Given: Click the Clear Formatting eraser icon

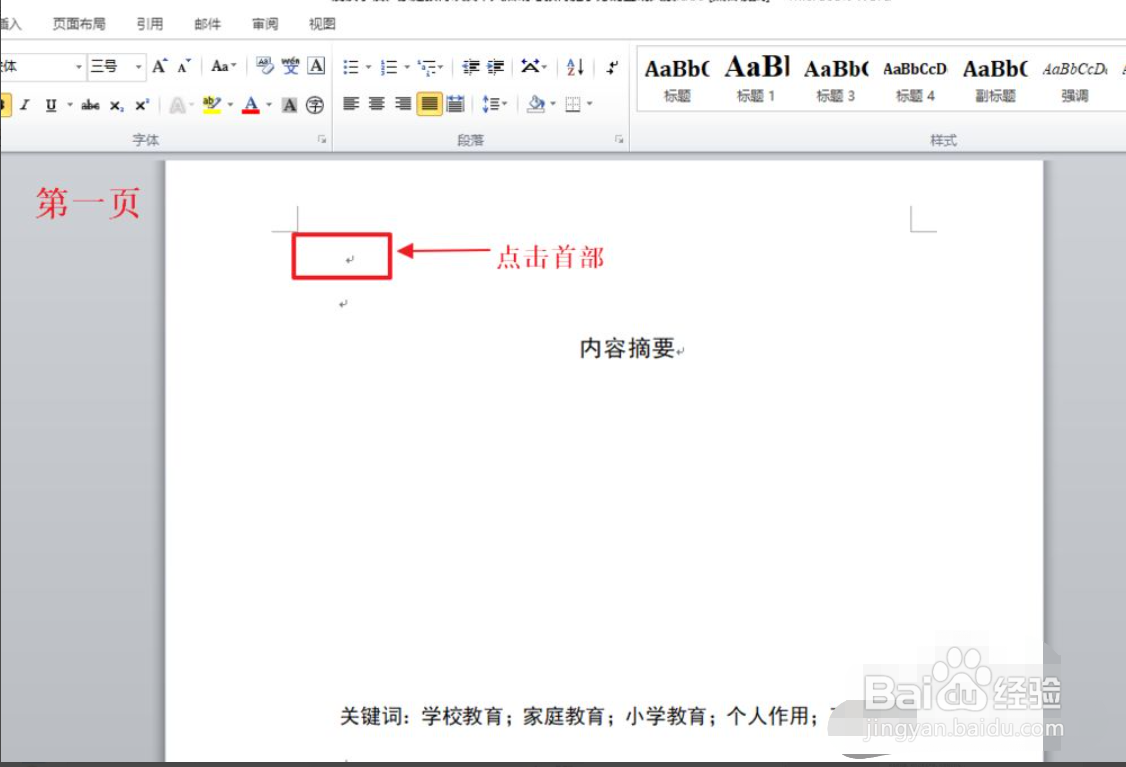Looking at the screenshot, I should 265,66.
